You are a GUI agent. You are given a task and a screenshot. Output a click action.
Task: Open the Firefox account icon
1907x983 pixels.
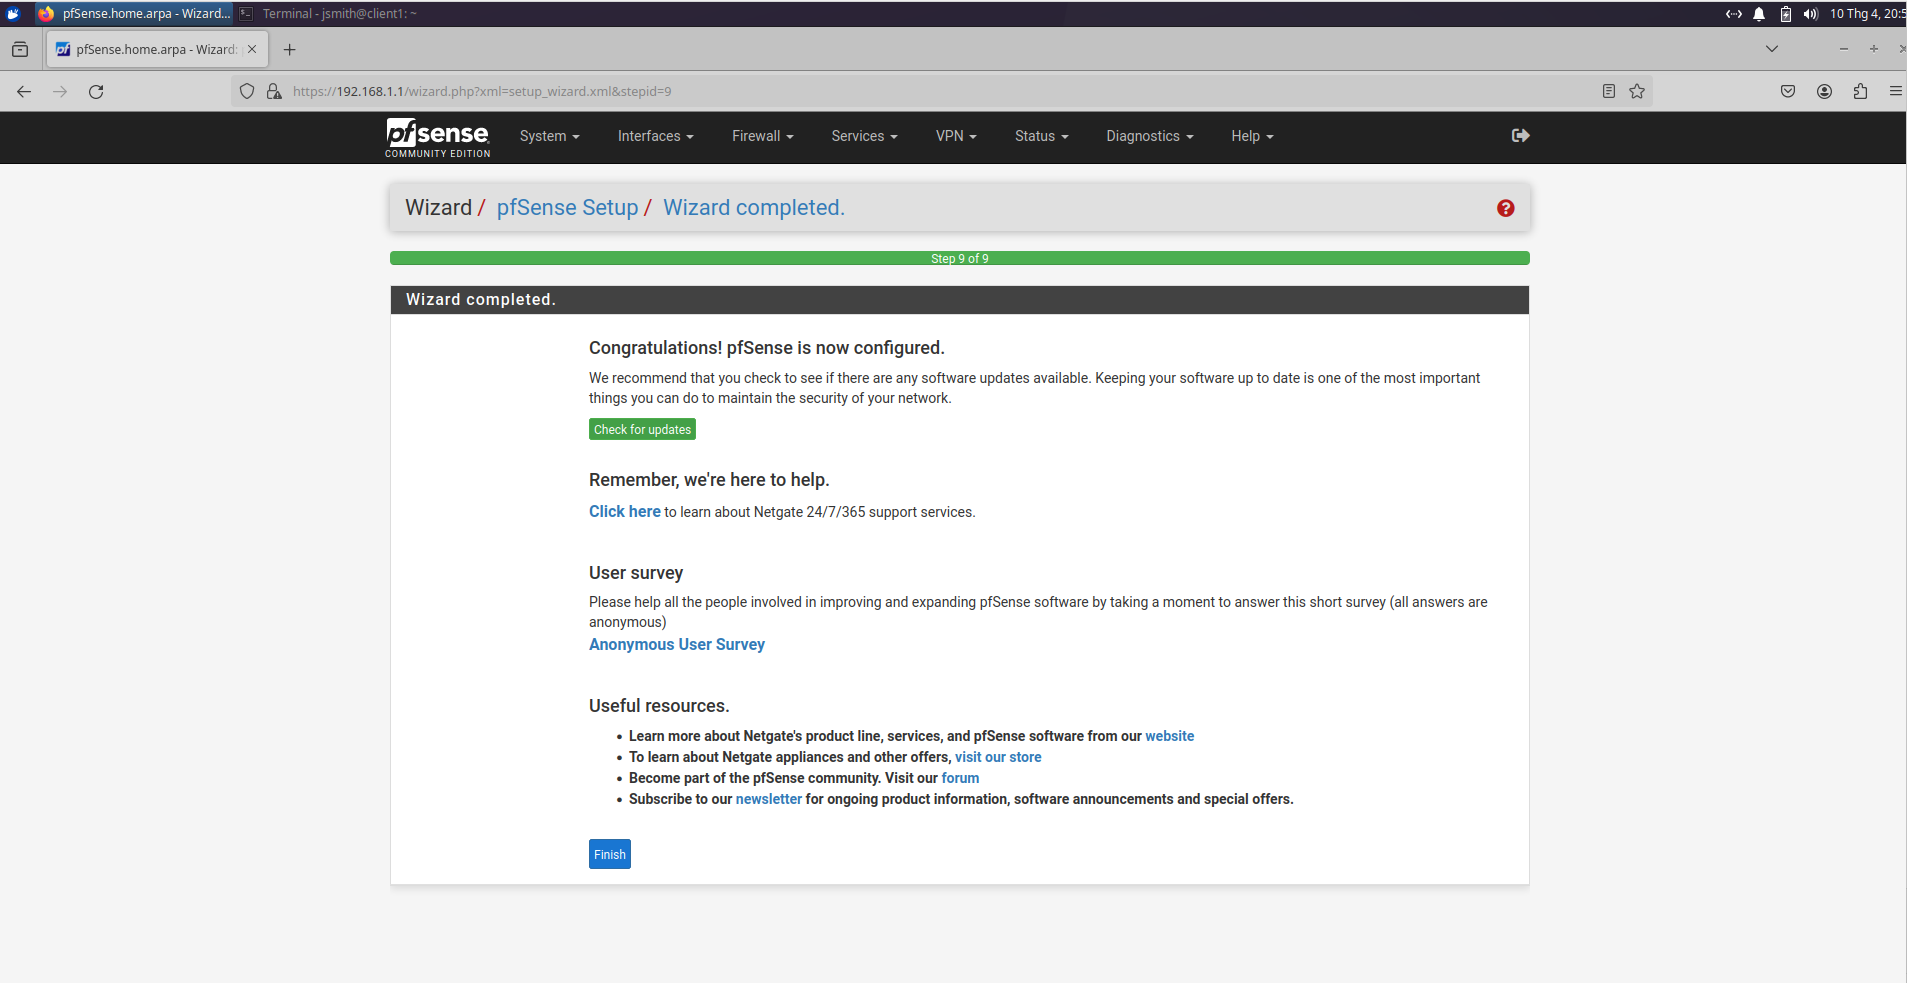coord(1824,91)
